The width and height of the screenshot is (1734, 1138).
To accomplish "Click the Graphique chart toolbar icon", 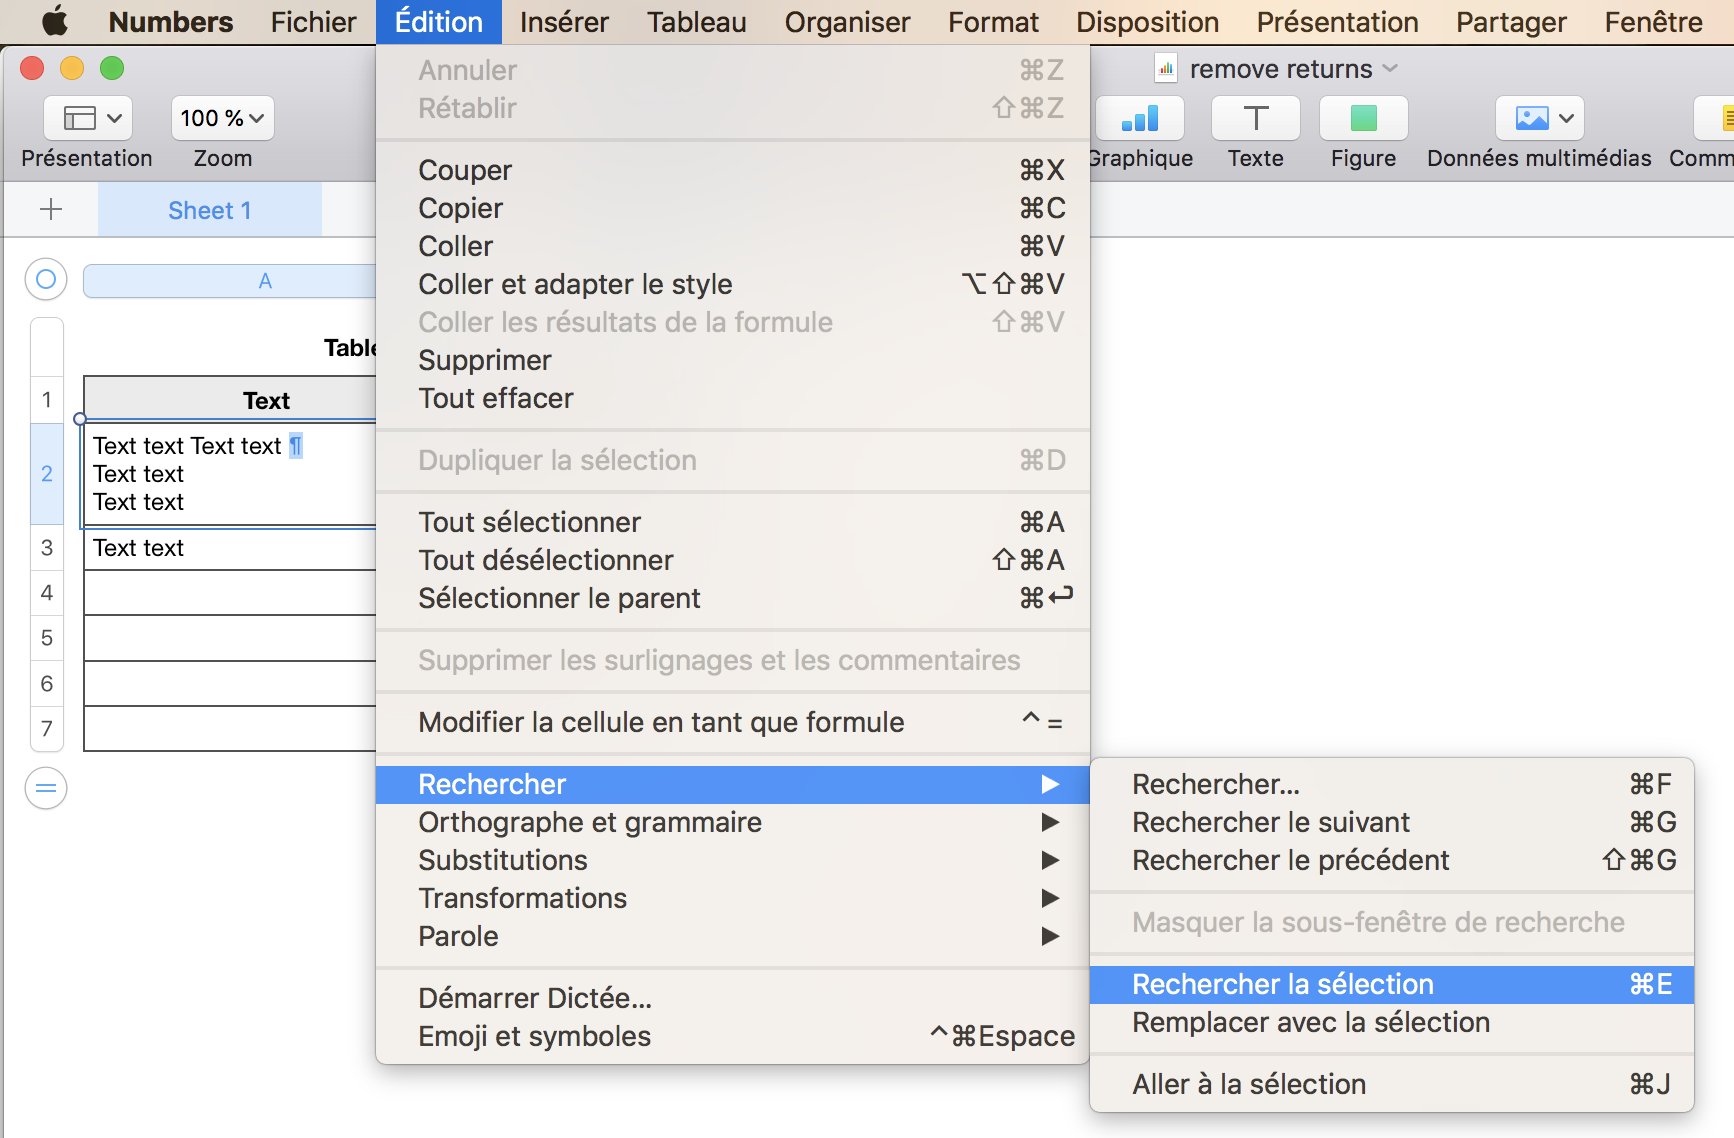I will 1140,119.
